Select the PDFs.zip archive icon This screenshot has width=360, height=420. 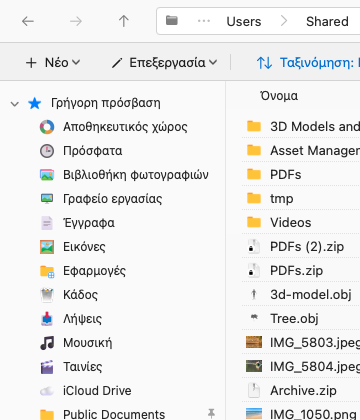click(x=254, y=271)
